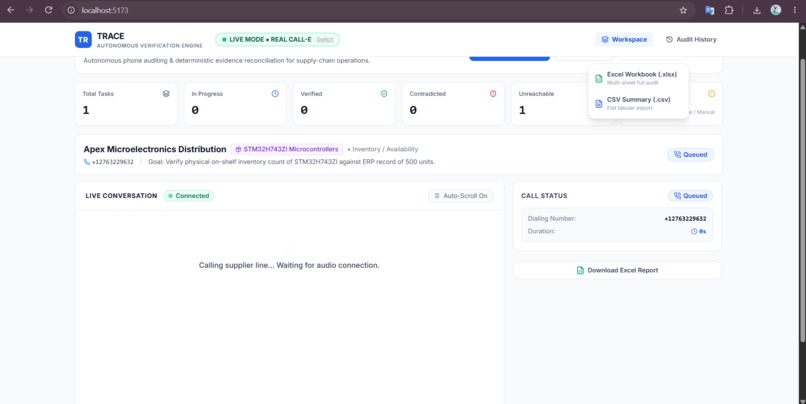Click the CALL STATUS heading

(x=544, y=196)
